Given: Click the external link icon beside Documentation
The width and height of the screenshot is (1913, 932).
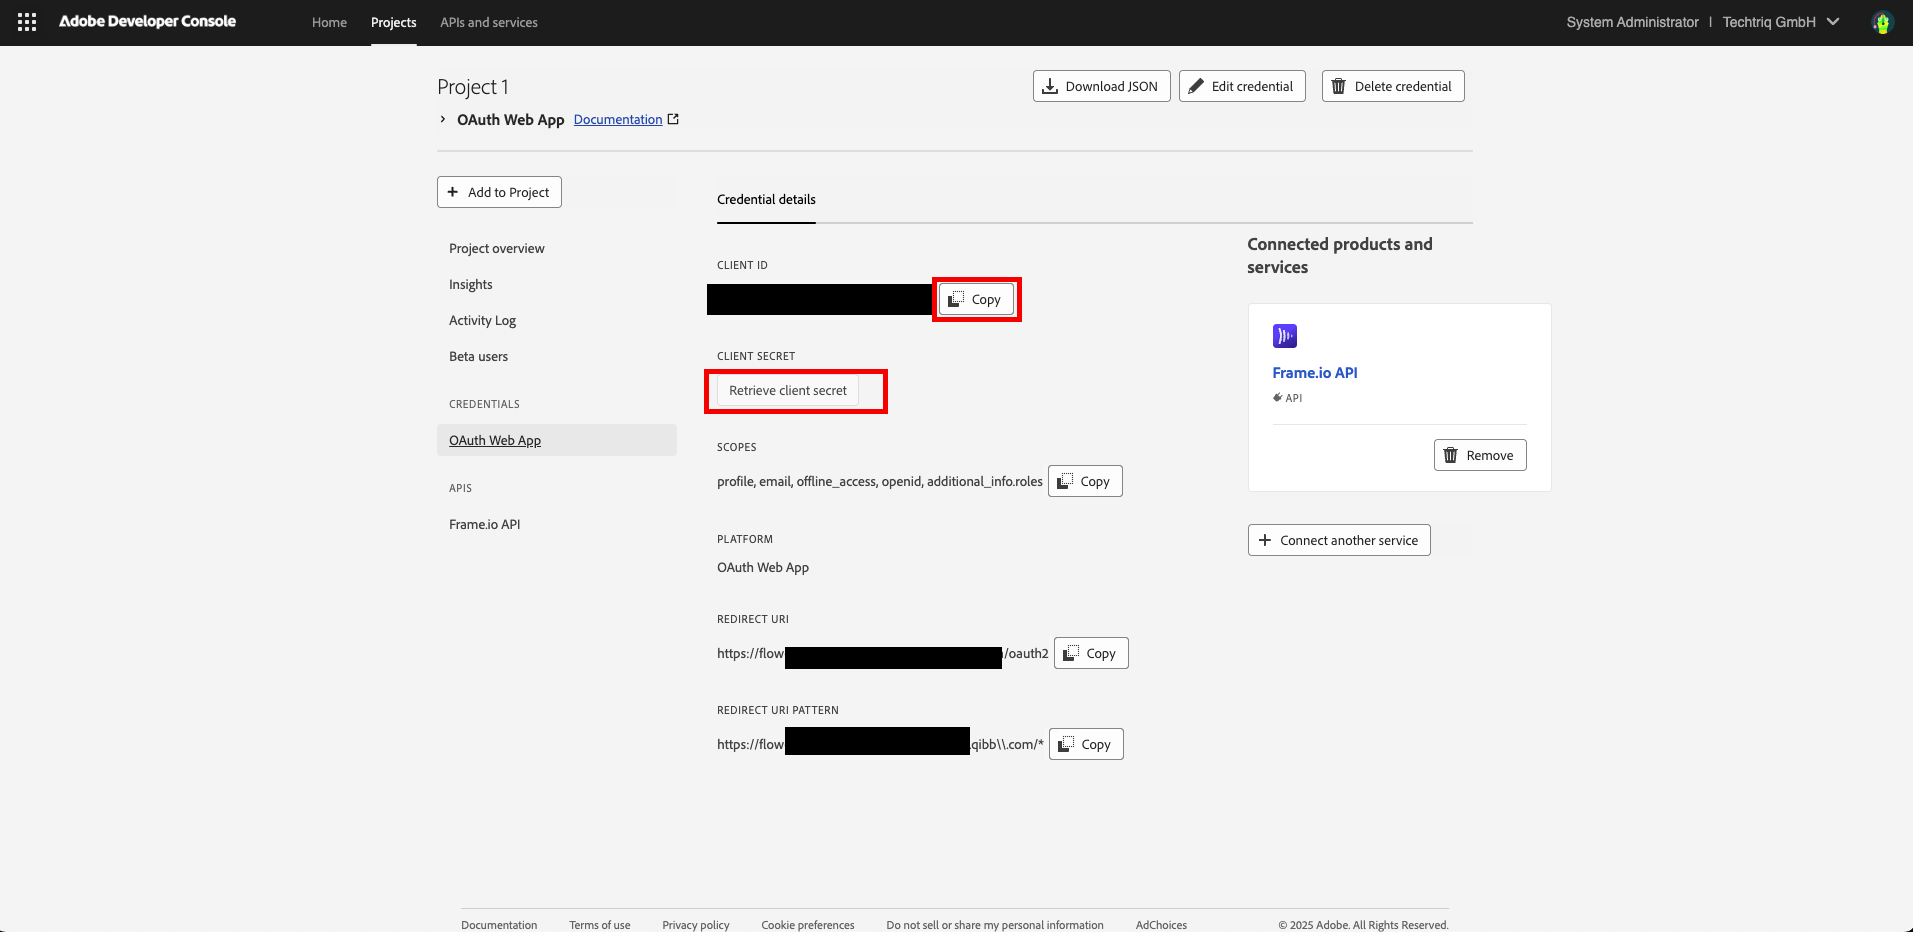Looking at the screenshot, I should tap(673, 119).
